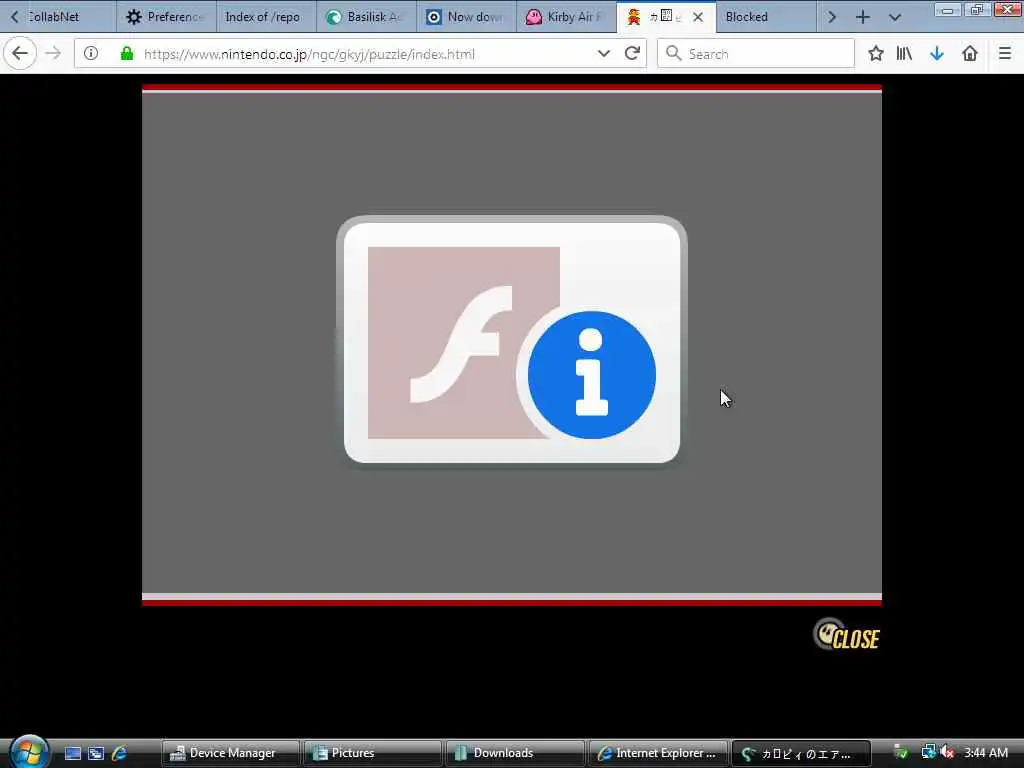Open the hamburger application menu

(x=1005, y=54)
